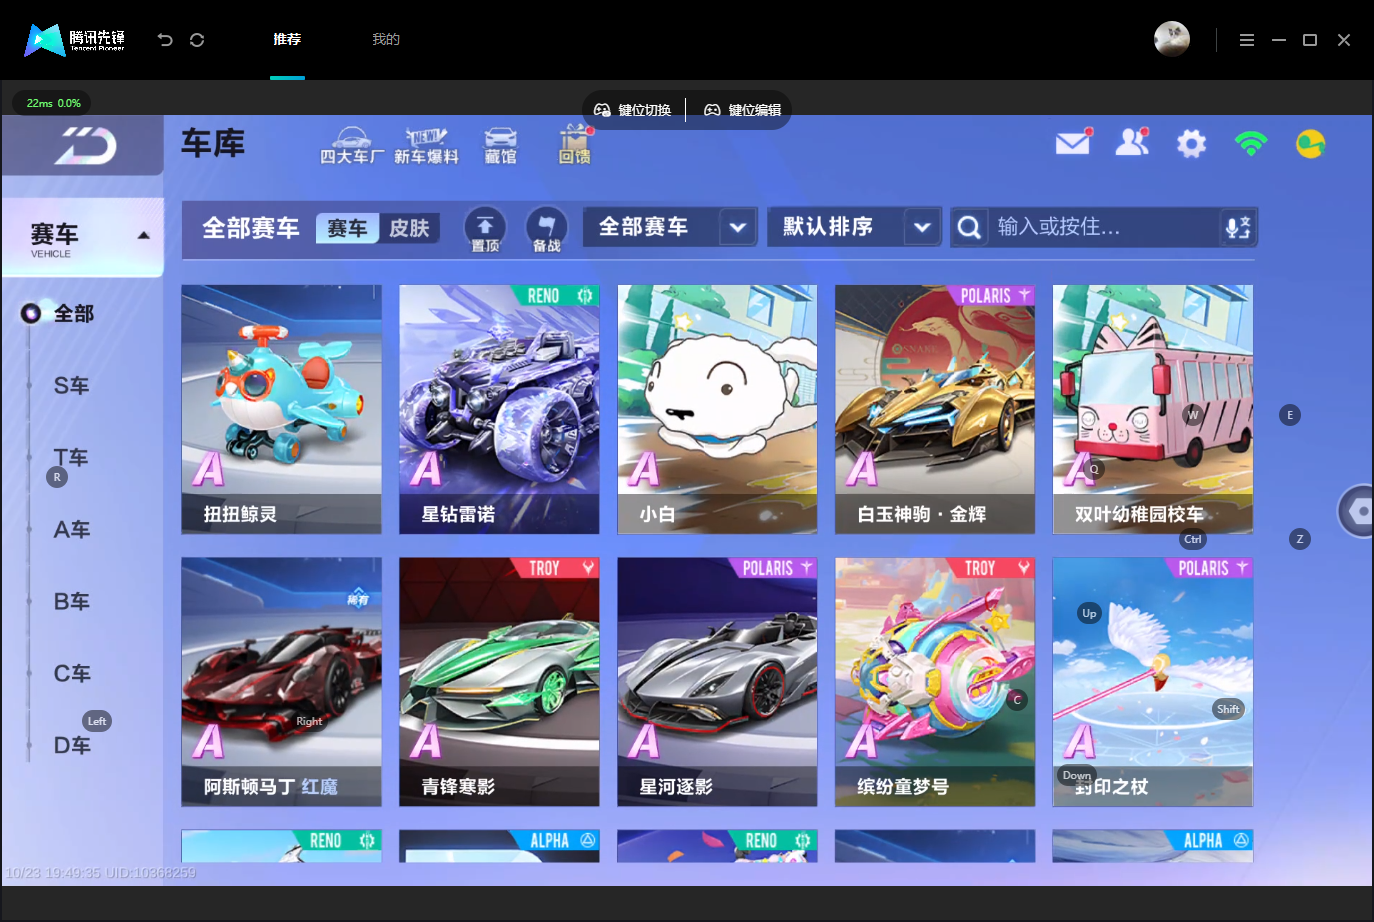Screen dimensions: 1374x922
Task: Select the C车 class filter
Action: click(72, 674)
